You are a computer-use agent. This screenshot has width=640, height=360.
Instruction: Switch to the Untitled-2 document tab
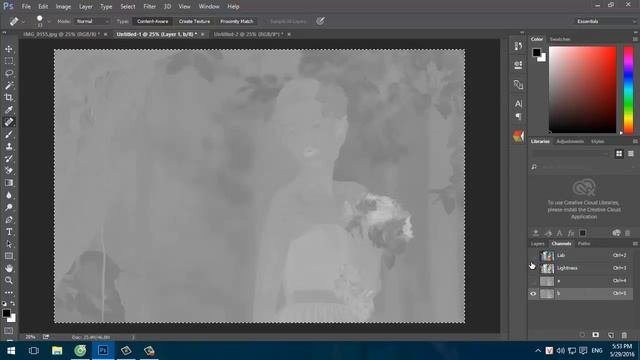pyautogui.click(x=248, y=34)
